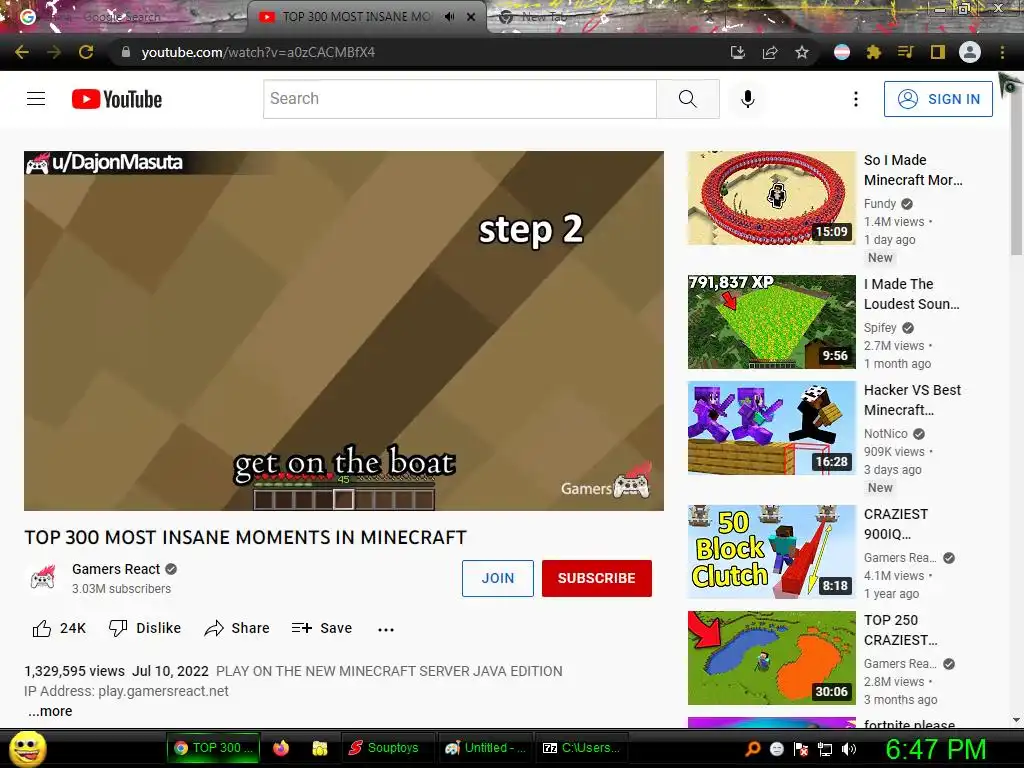The width and height of the screenshot is (1024, 768).
Task: Click the tray magnifier search icon
Action: pos(753,749)
